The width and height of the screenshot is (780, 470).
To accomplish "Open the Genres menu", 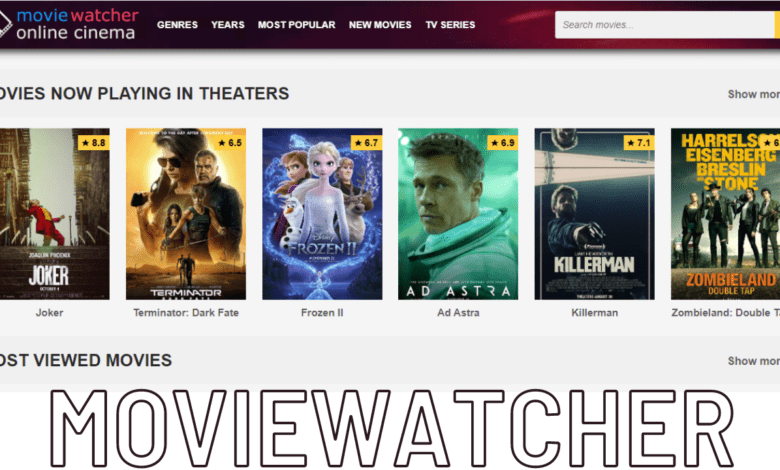I will tap(177, 25).
